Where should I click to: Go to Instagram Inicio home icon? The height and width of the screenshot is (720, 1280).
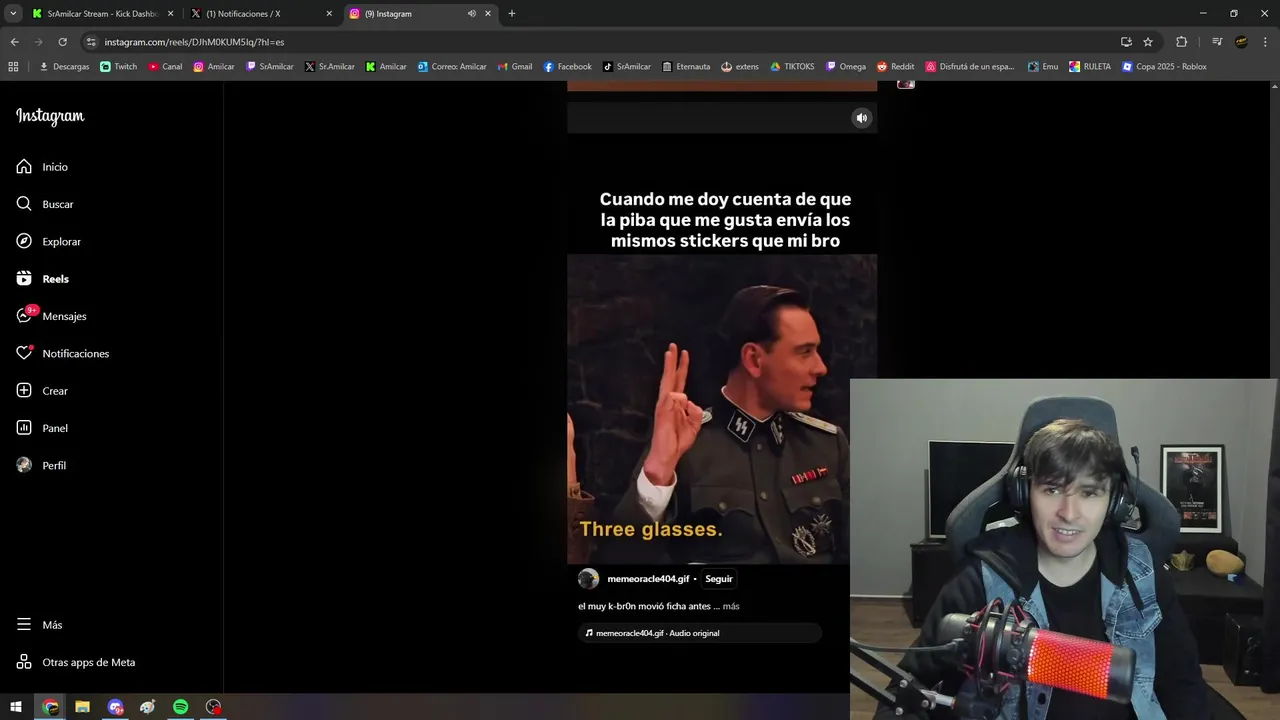[24, 167]
